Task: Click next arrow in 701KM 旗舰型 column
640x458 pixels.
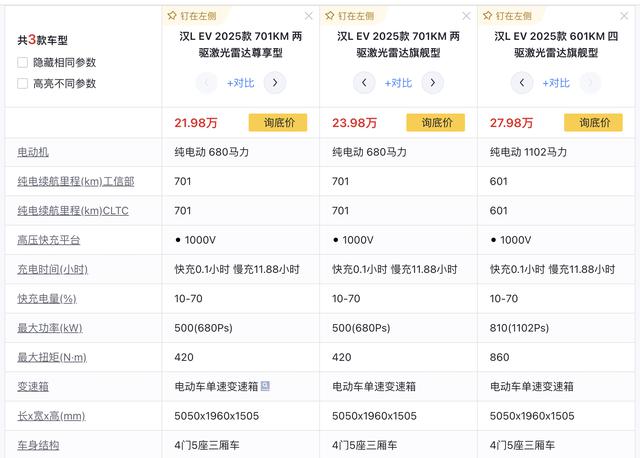Action: pos(433,83)
